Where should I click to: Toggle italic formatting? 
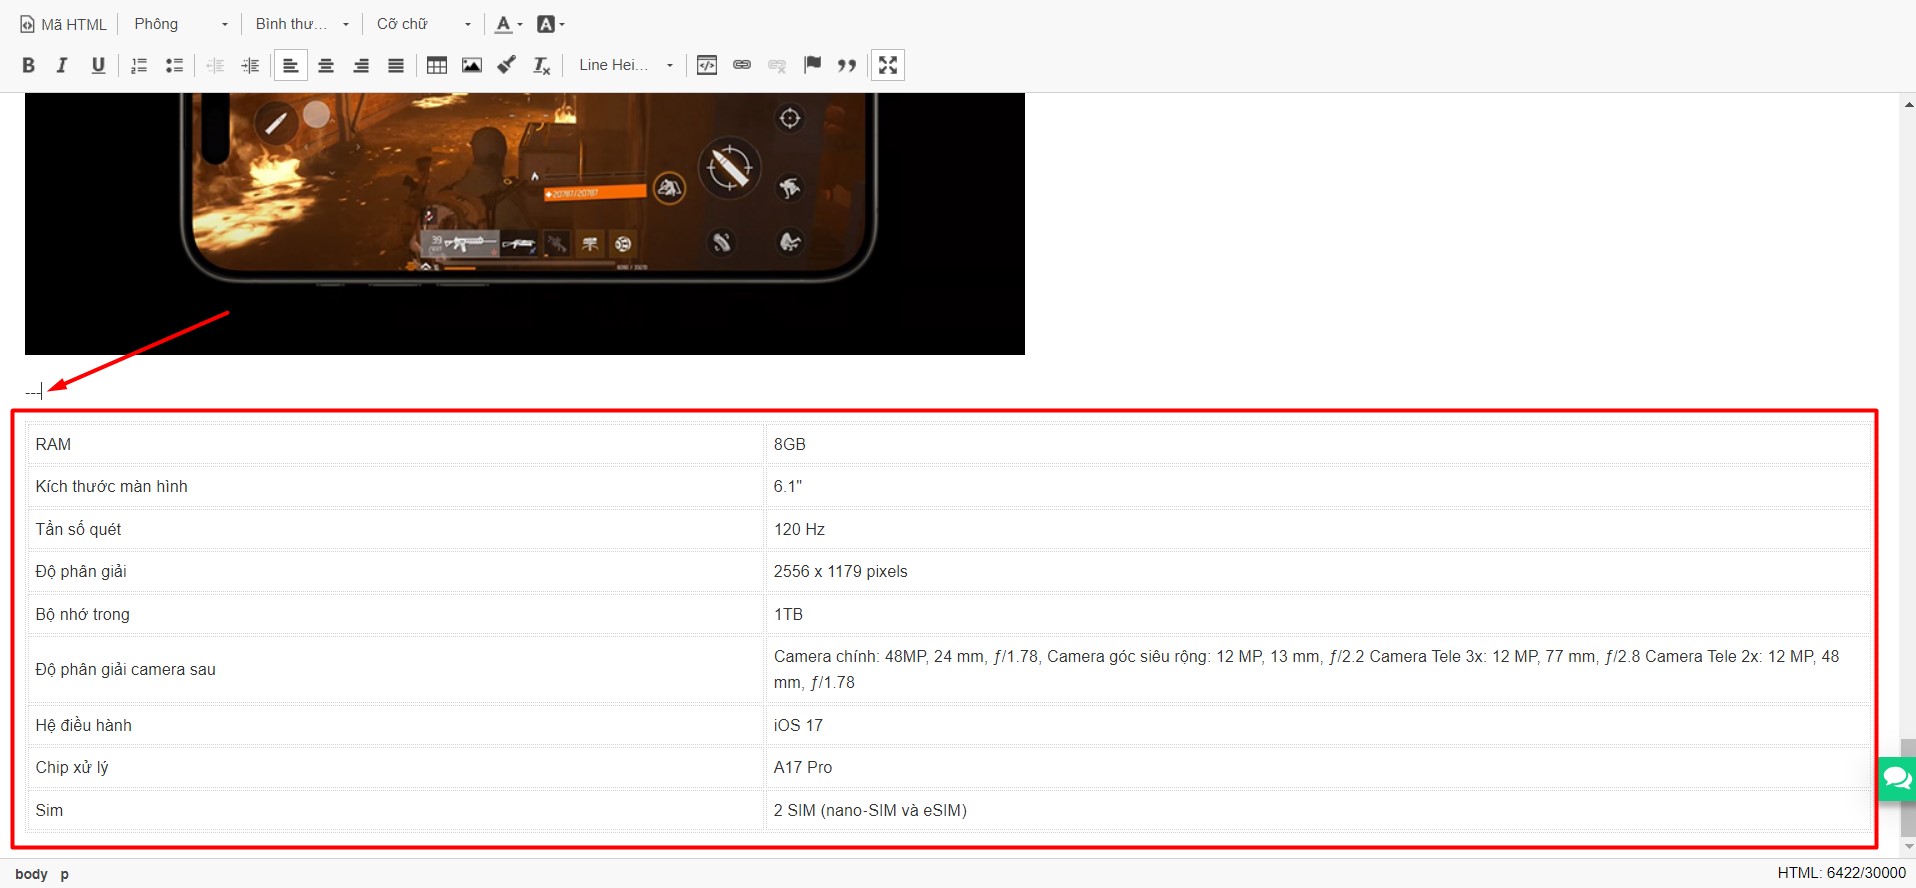click(x=62, y=65)
